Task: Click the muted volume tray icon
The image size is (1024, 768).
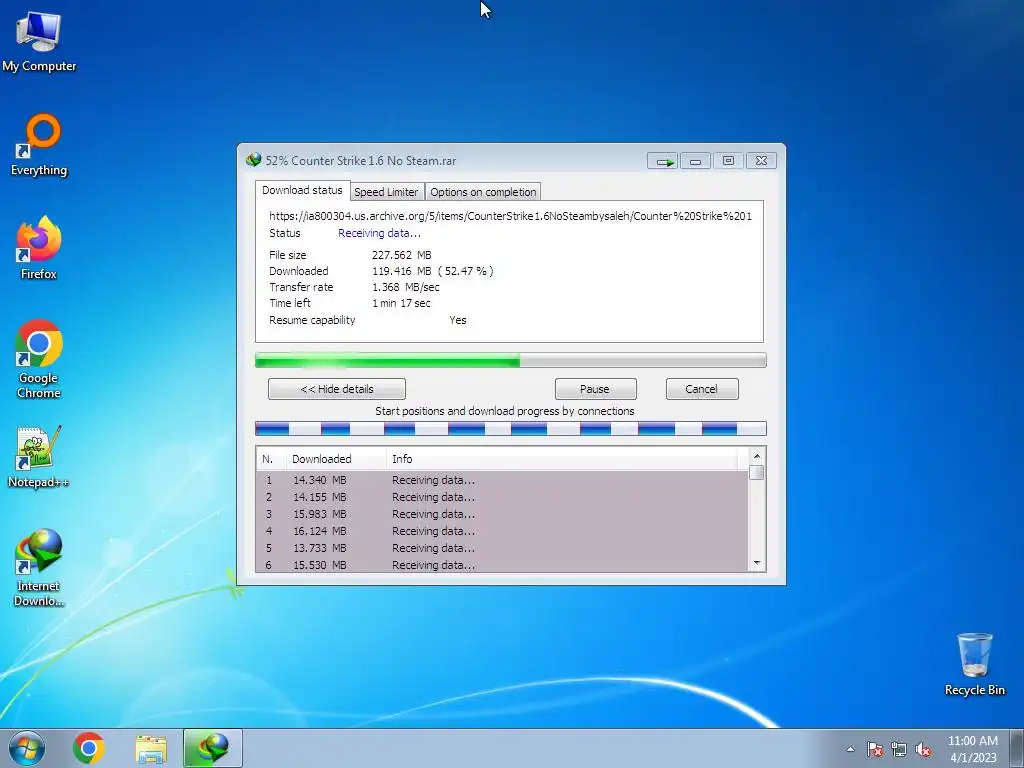Action: (923, 749)
